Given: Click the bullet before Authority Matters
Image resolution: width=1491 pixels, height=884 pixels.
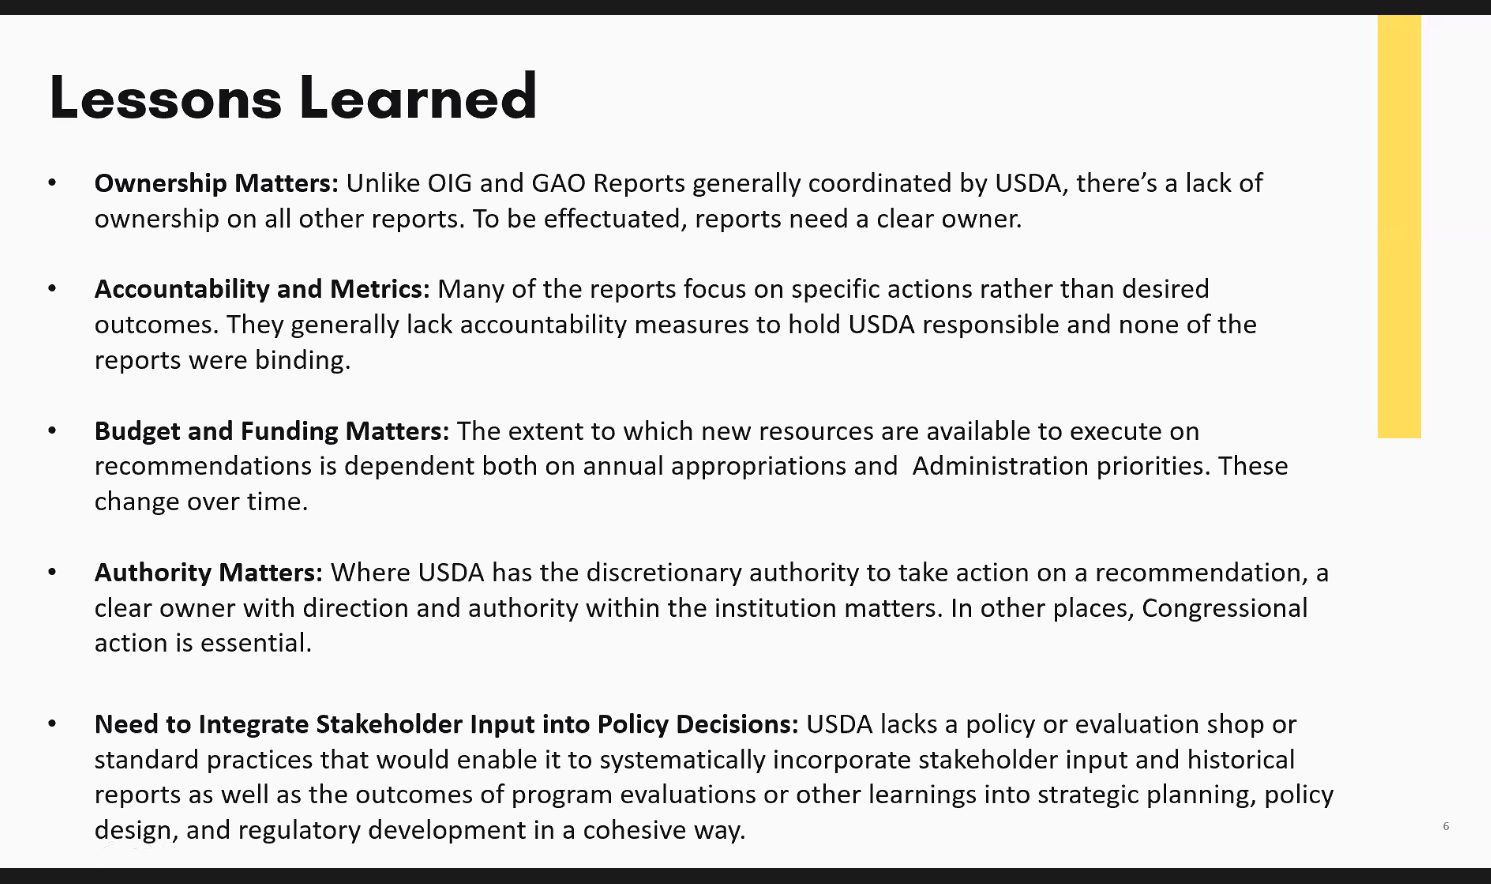Looking at the screenshot, I should point(53,573).
